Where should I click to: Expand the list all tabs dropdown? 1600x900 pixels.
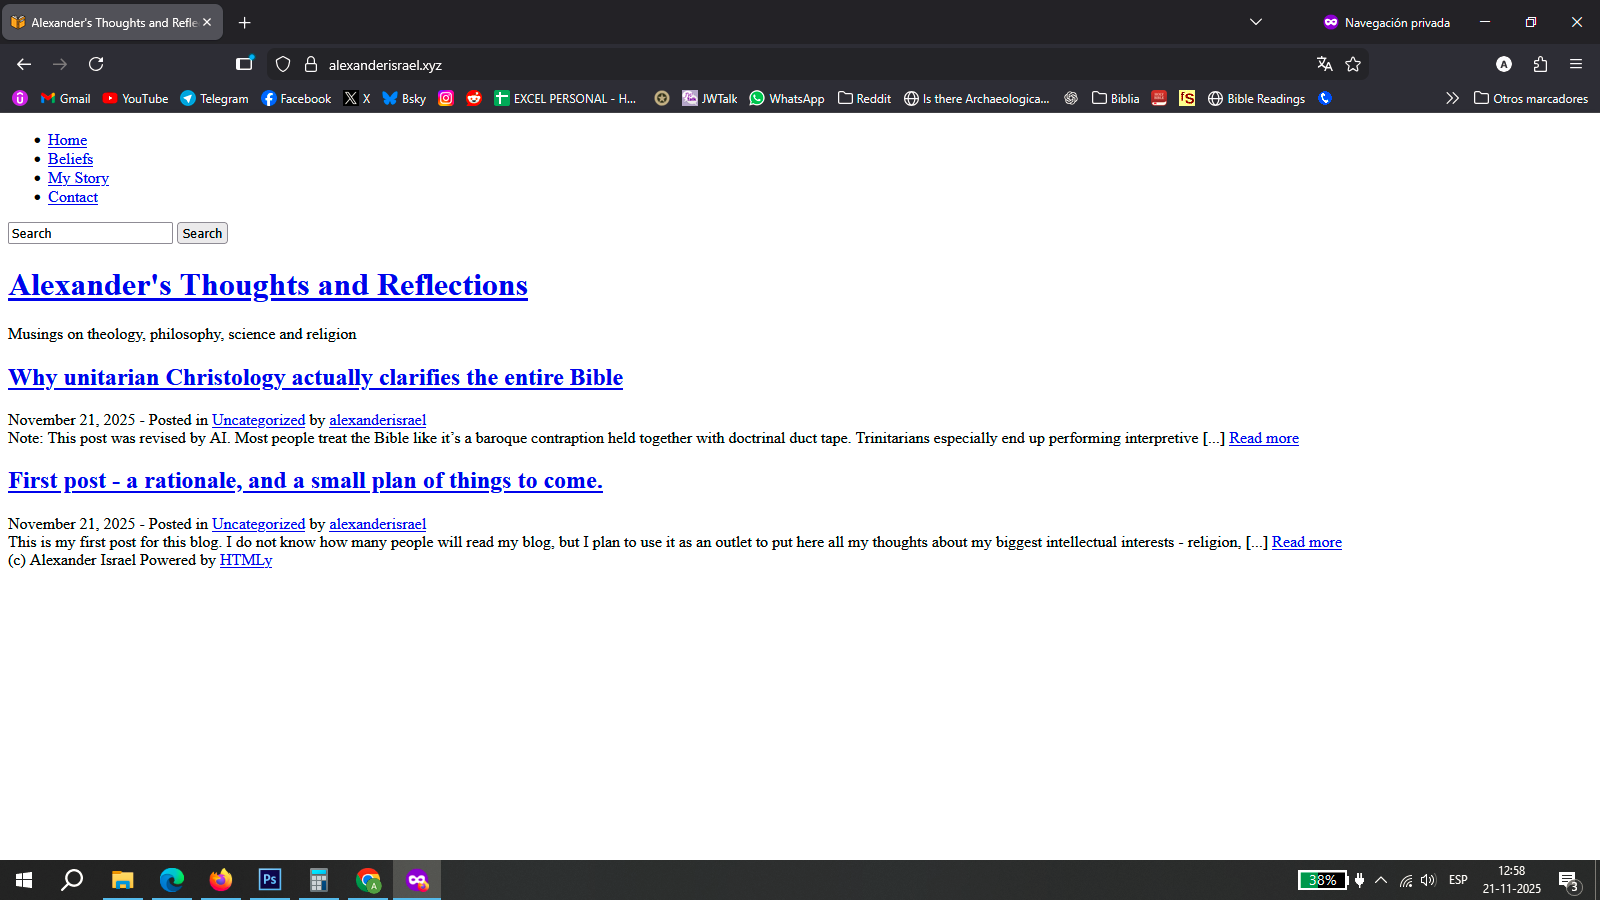click(1256, 22)
